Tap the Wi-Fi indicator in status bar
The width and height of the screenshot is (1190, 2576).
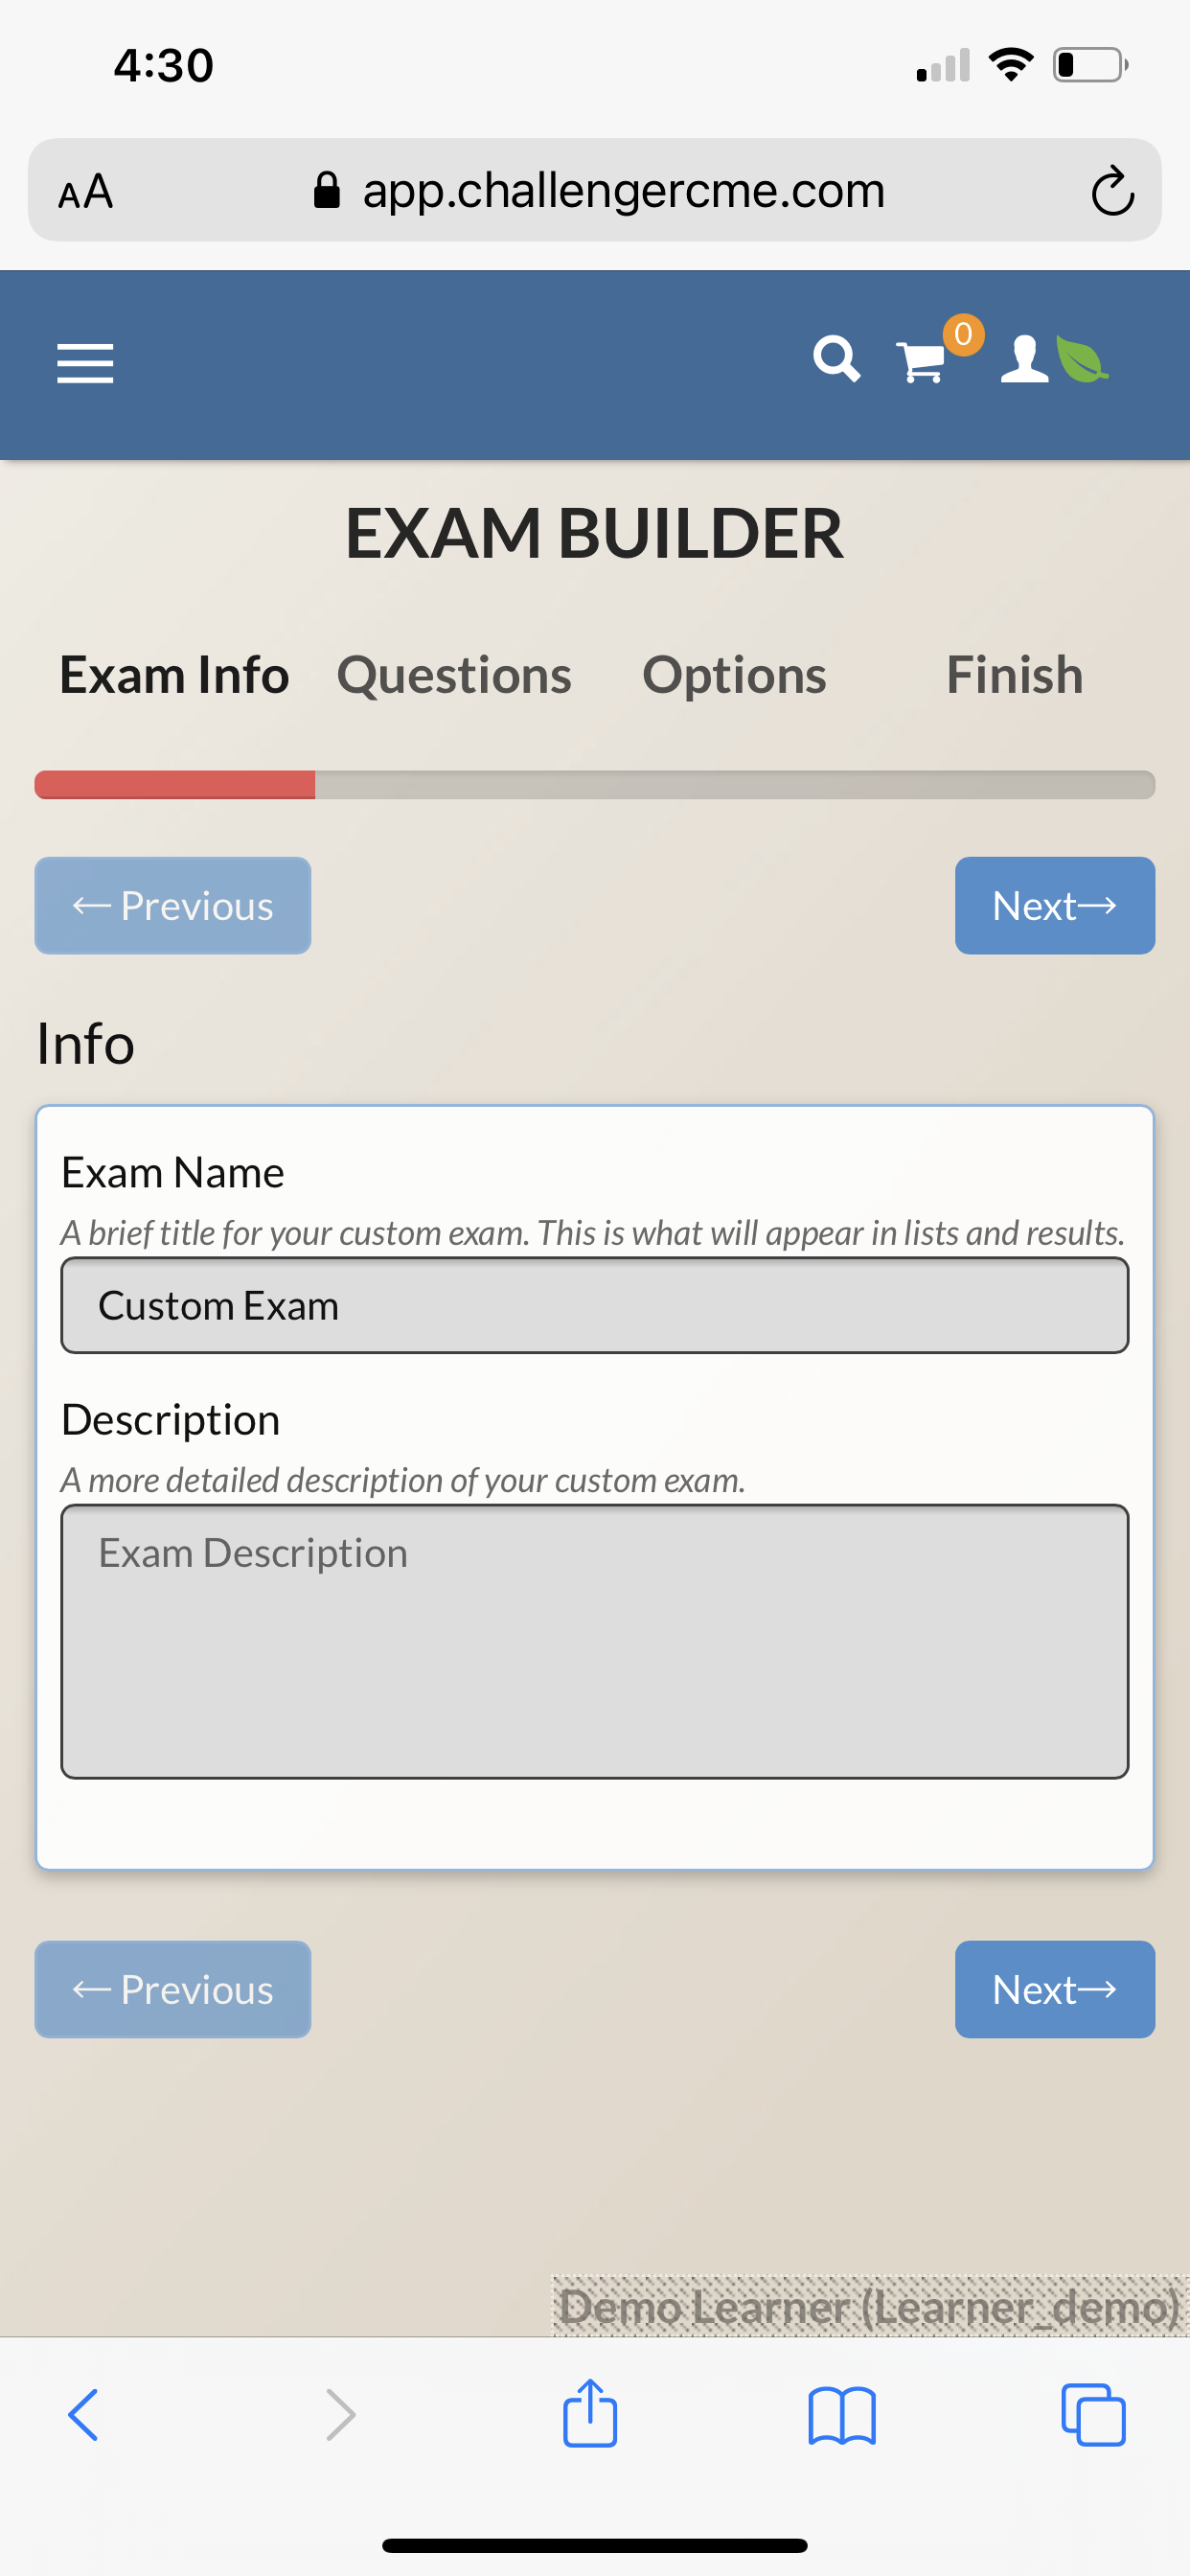[x=1011, y=65]
